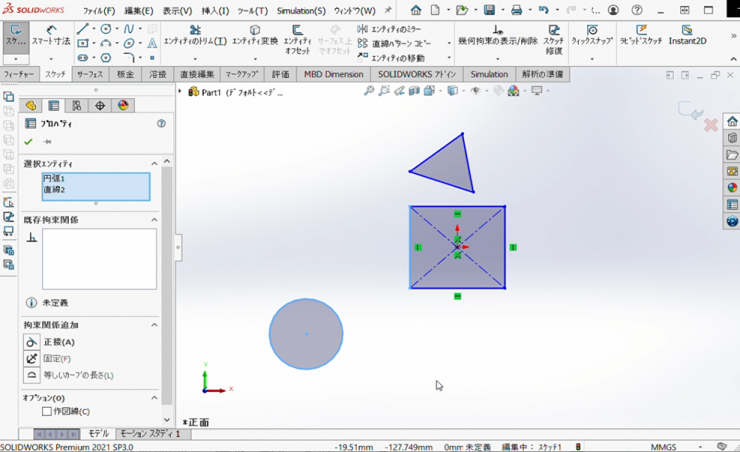740x452 pixels.
Task: Expand the Part1 feature tree flyout
Action: 180,92
